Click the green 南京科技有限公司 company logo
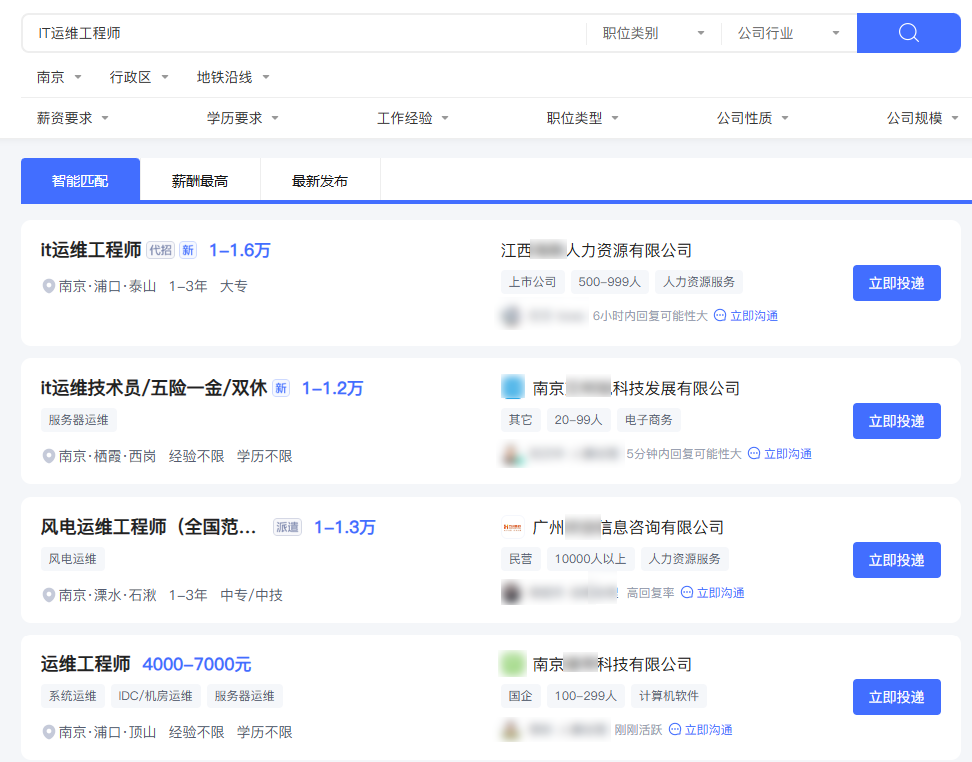Image resolution: width=972 pixels, height=762 pixels. [512, 664]
